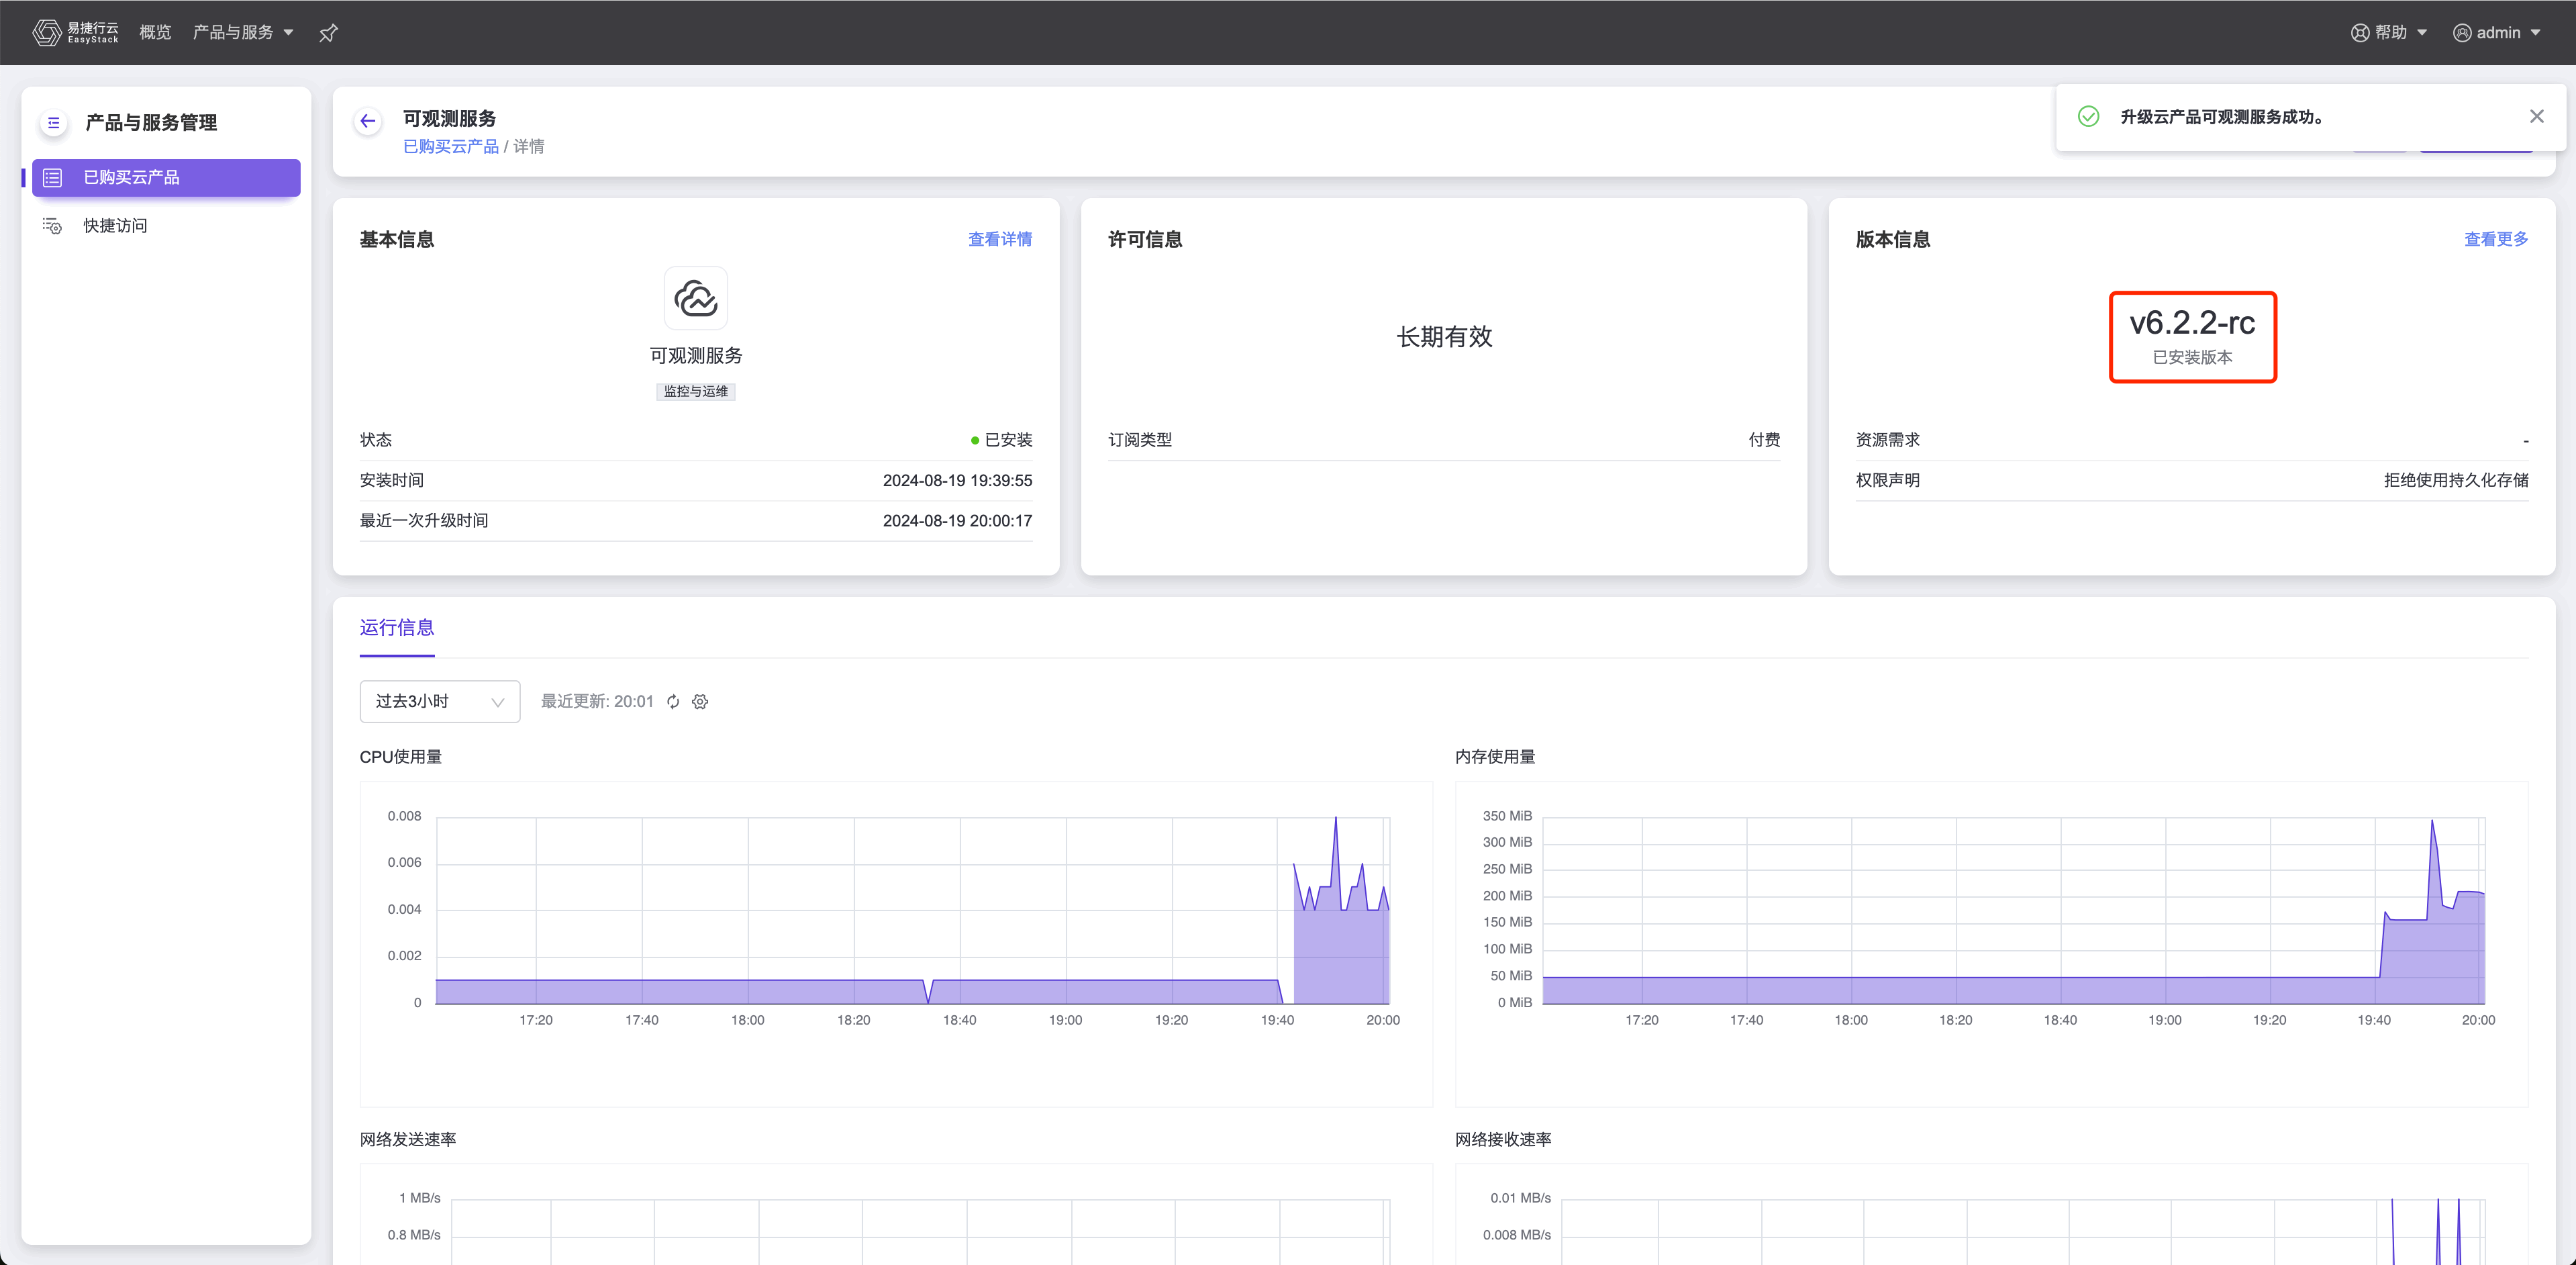
Task: Click the 可观测服务 cloud product icon
Action: (x=696, y=298)
